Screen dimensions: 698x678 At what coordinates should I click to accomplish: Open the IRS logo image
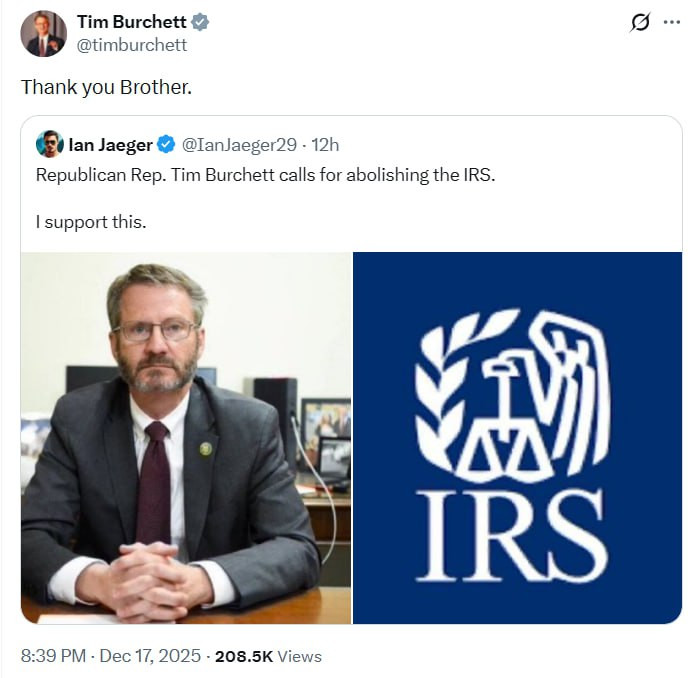(x=517, y=438)
